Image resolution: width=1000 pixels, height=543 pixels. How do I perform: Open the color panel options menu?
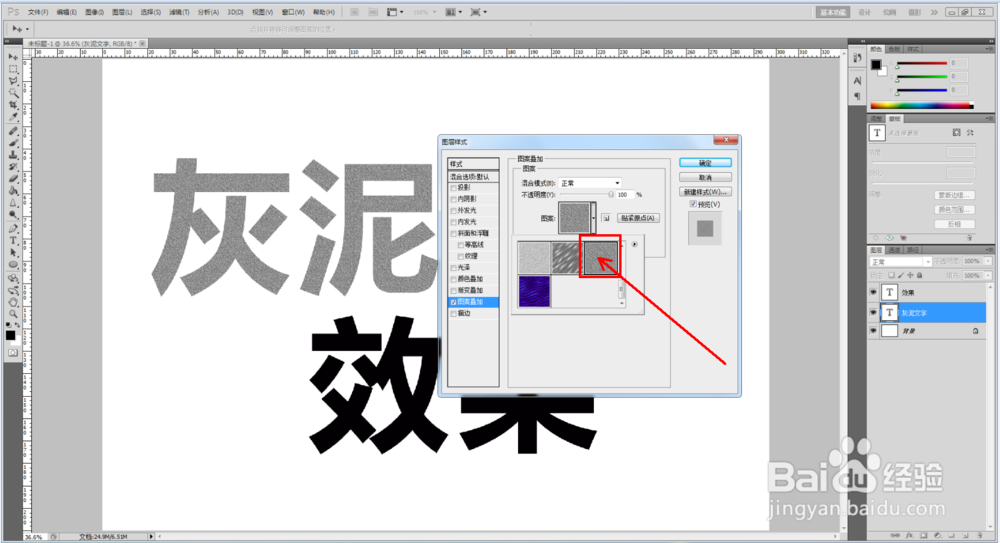(989, 49)
